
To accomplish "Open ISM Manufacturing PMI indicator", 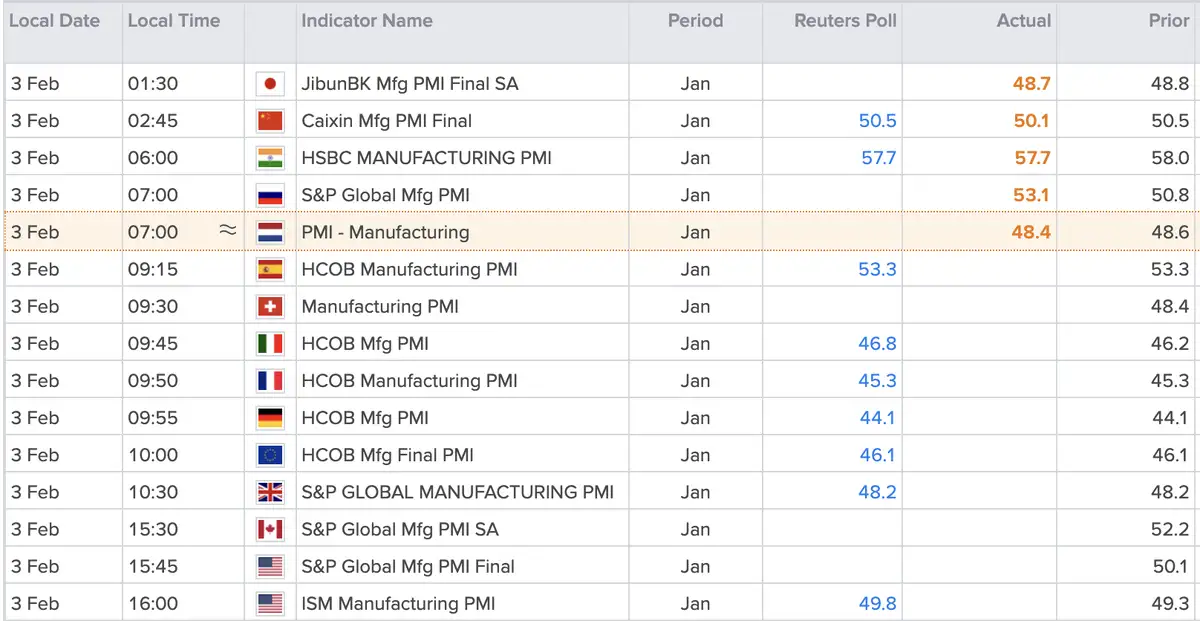I will [398, 603].
